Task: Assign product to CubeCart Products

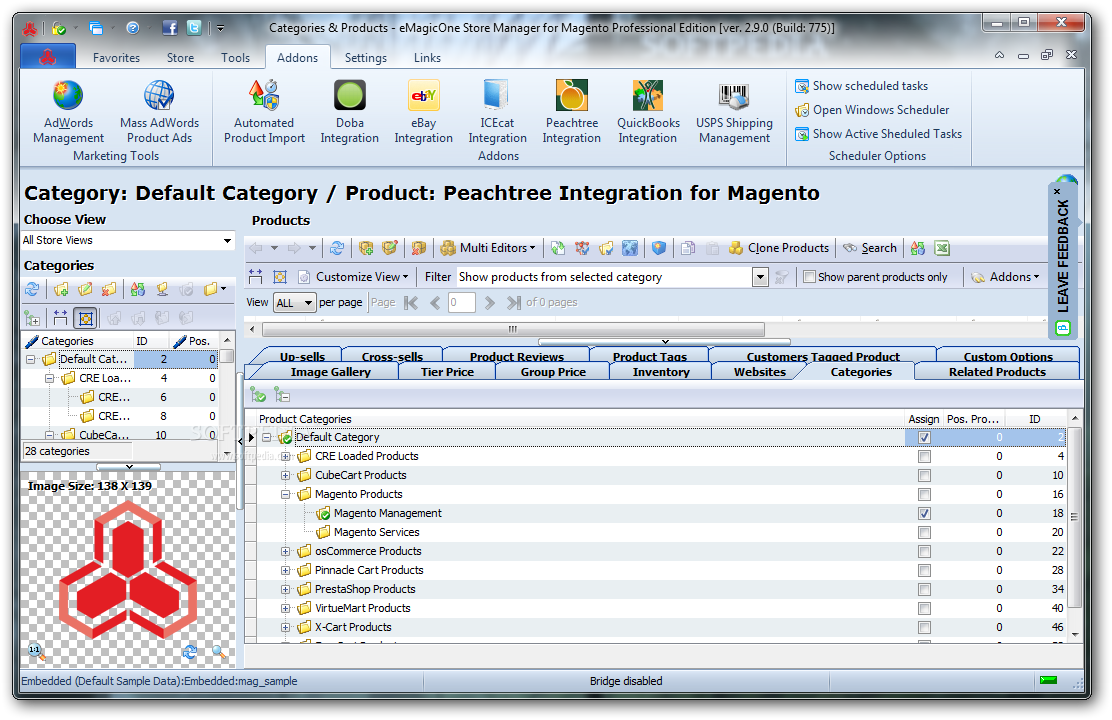Action: tap(924, 475)
